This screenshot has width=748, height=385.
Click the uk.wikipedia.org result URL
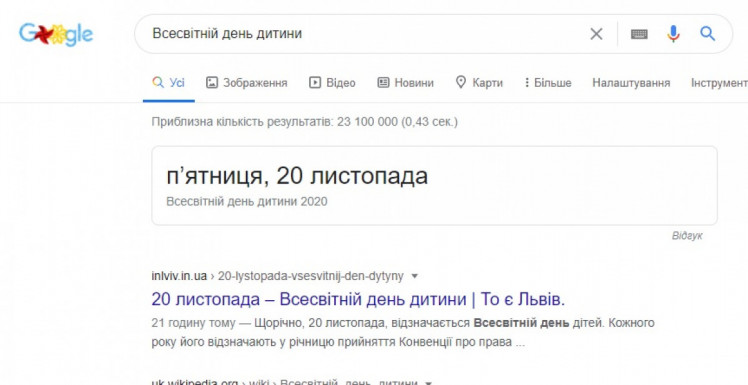point(284,382)
